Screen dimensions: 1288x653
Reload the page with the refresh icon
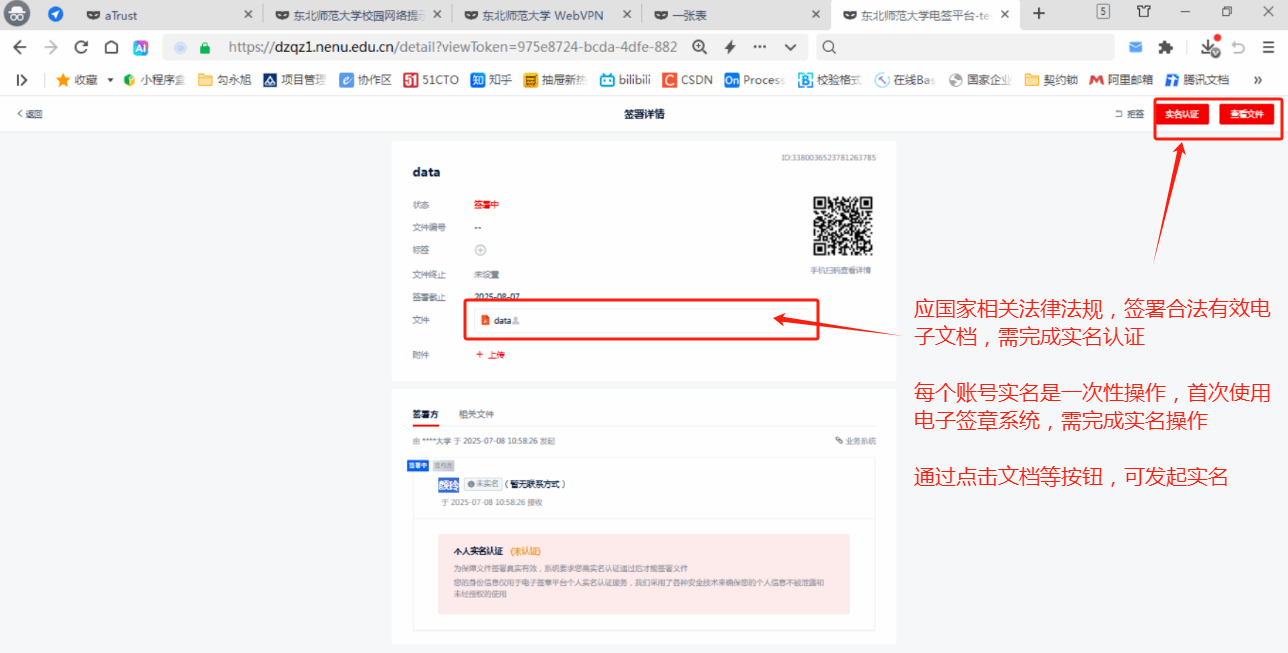(x=82, y=47)
